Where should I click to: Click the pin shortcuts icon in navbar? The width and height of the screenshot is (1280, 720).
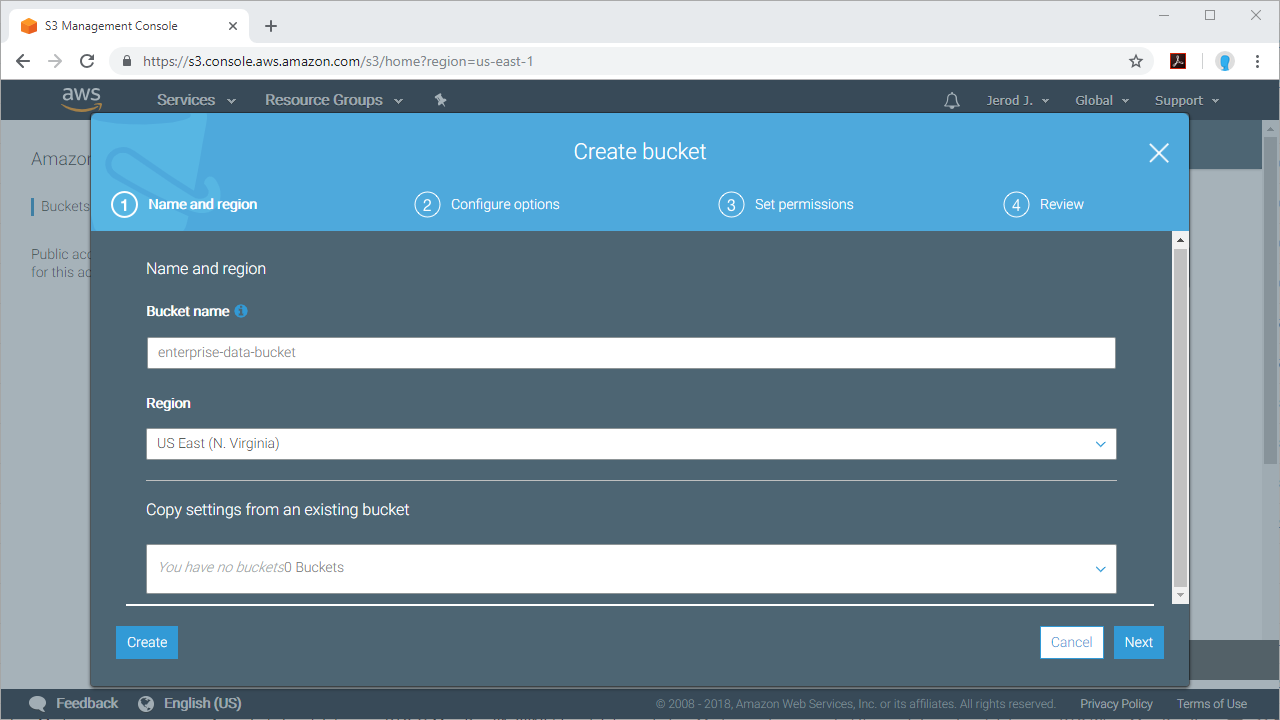440,100
